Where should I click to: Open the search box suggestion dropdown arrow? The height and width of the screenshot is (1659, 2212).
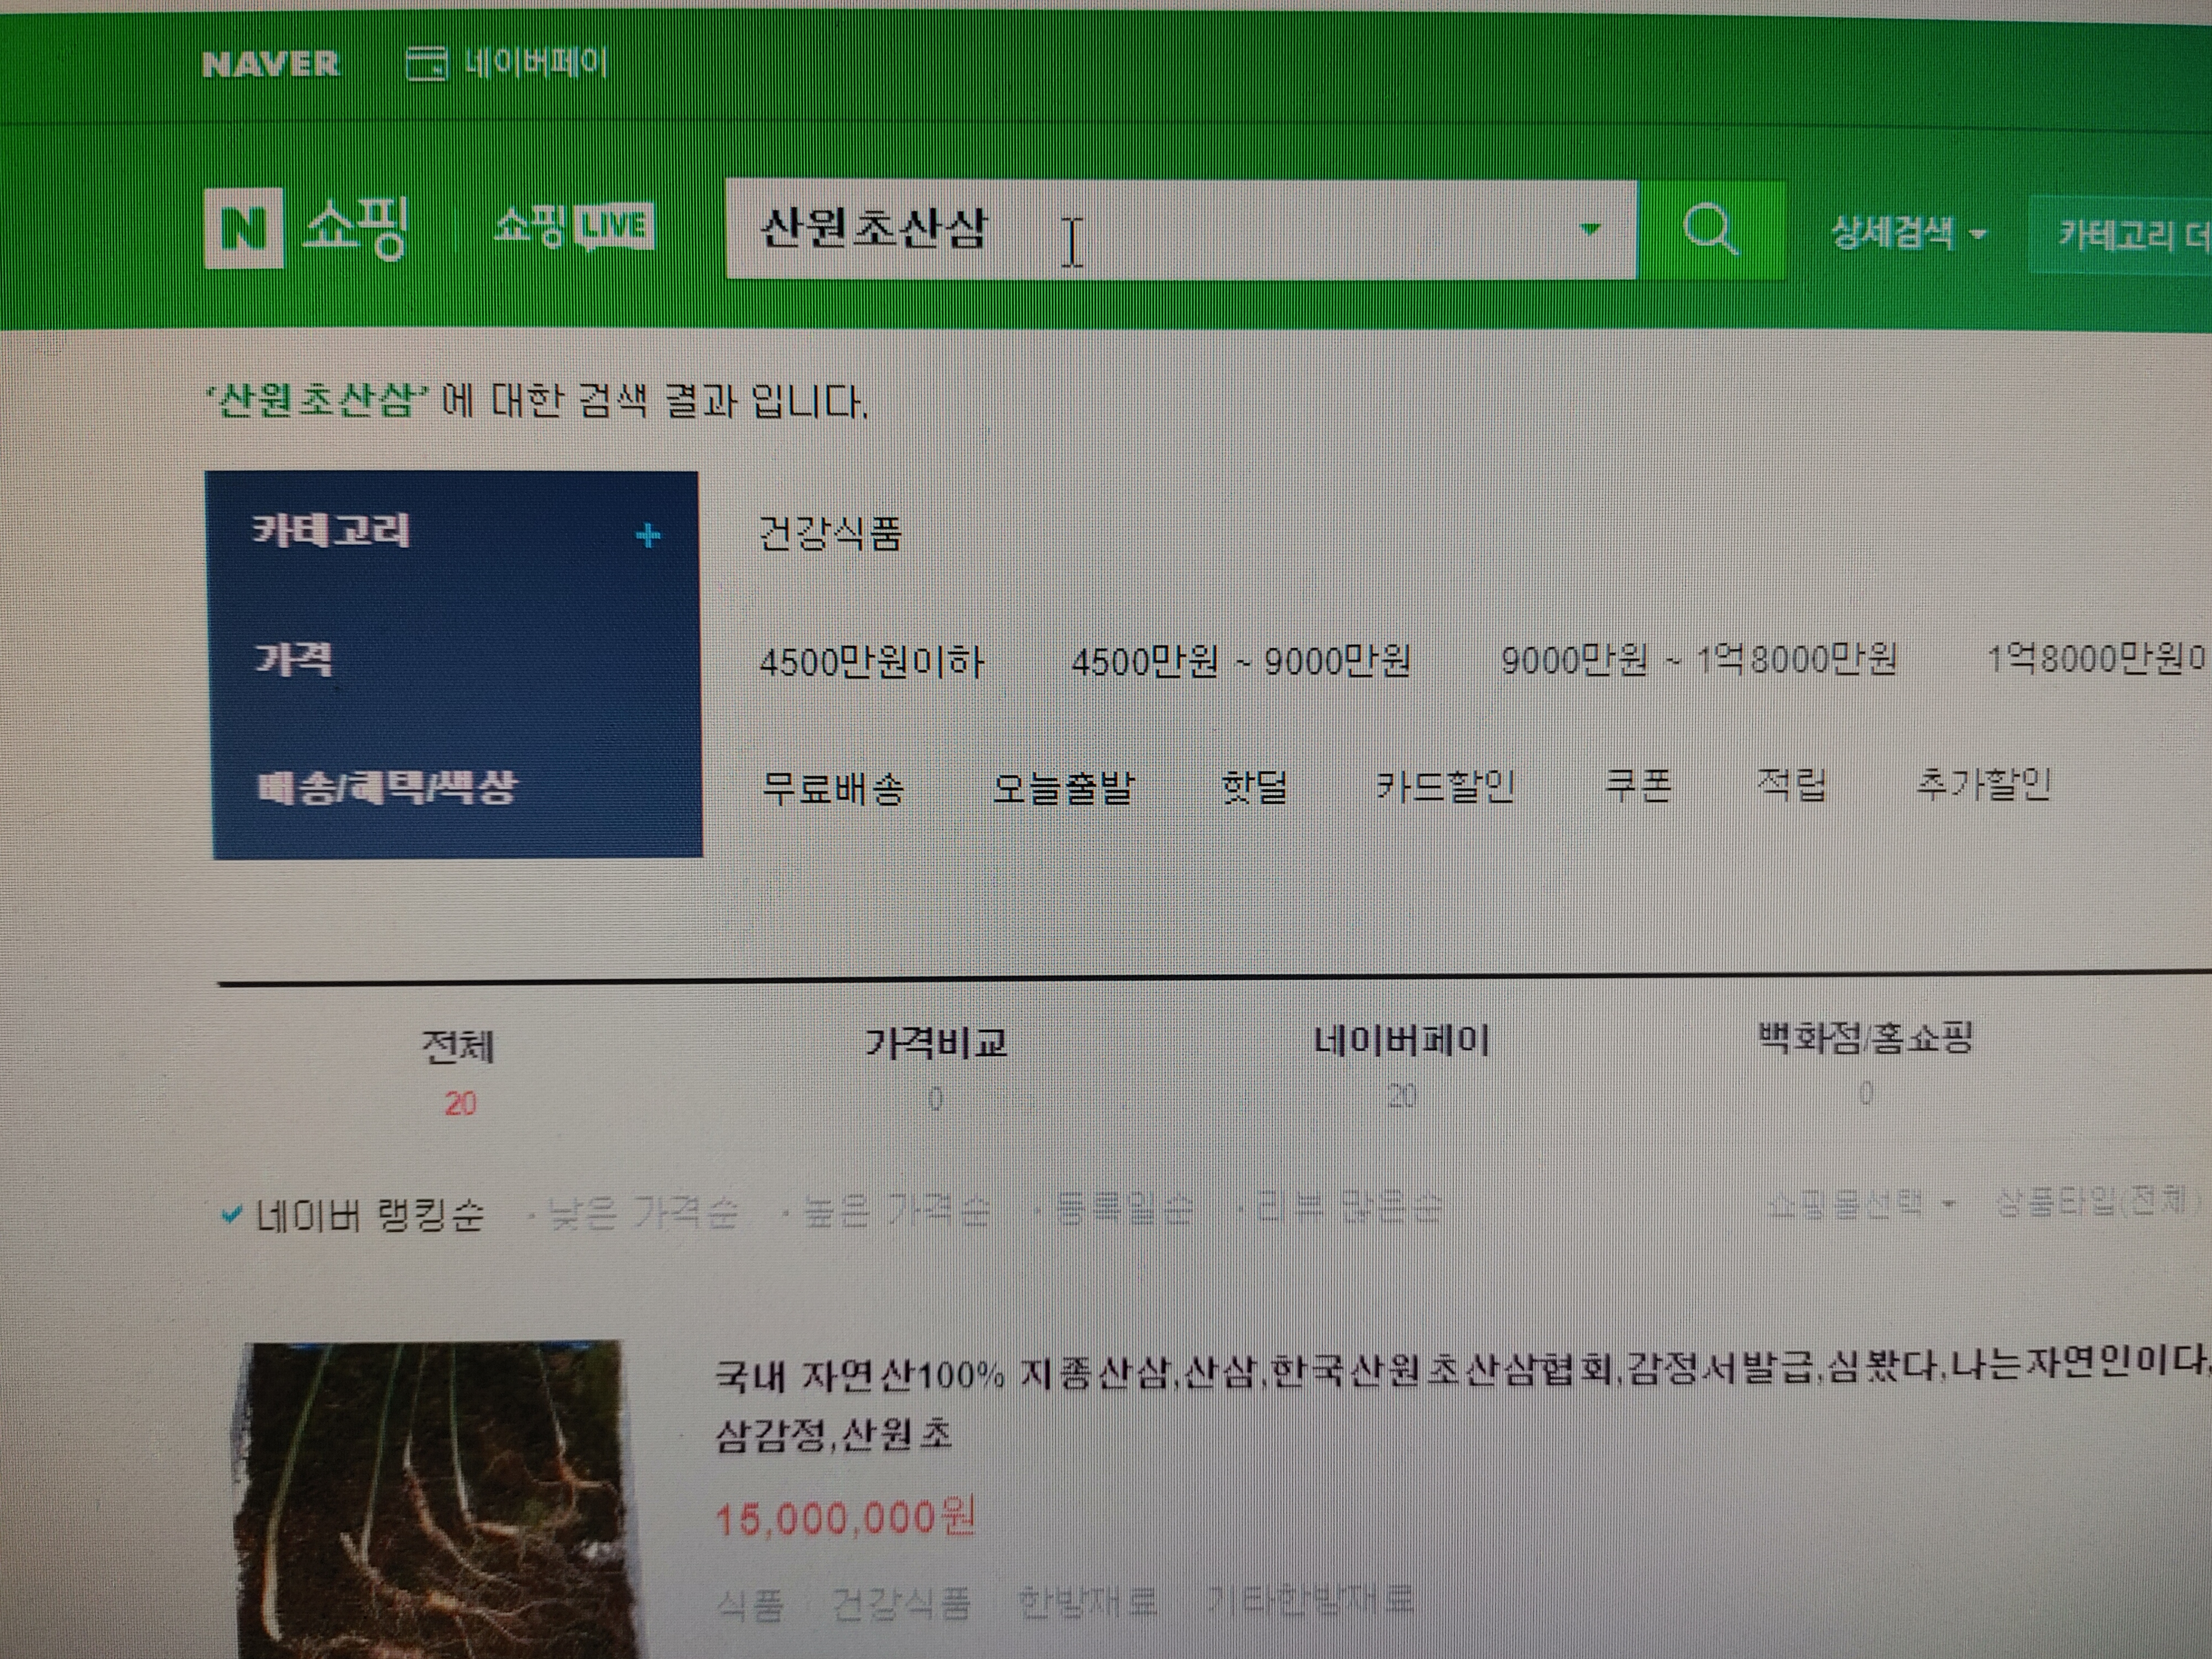pos(1590,230)
